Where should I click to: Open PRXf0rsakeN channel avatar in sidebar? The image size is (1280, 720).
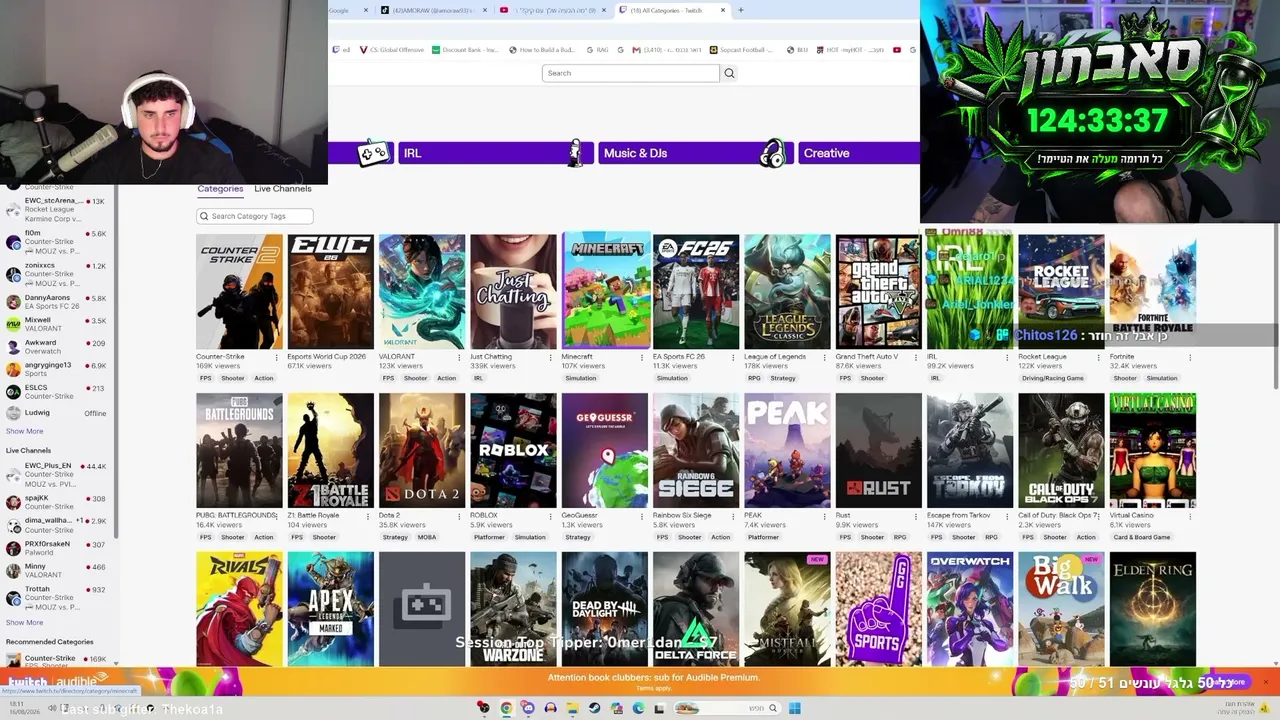[x=13, y=548]
